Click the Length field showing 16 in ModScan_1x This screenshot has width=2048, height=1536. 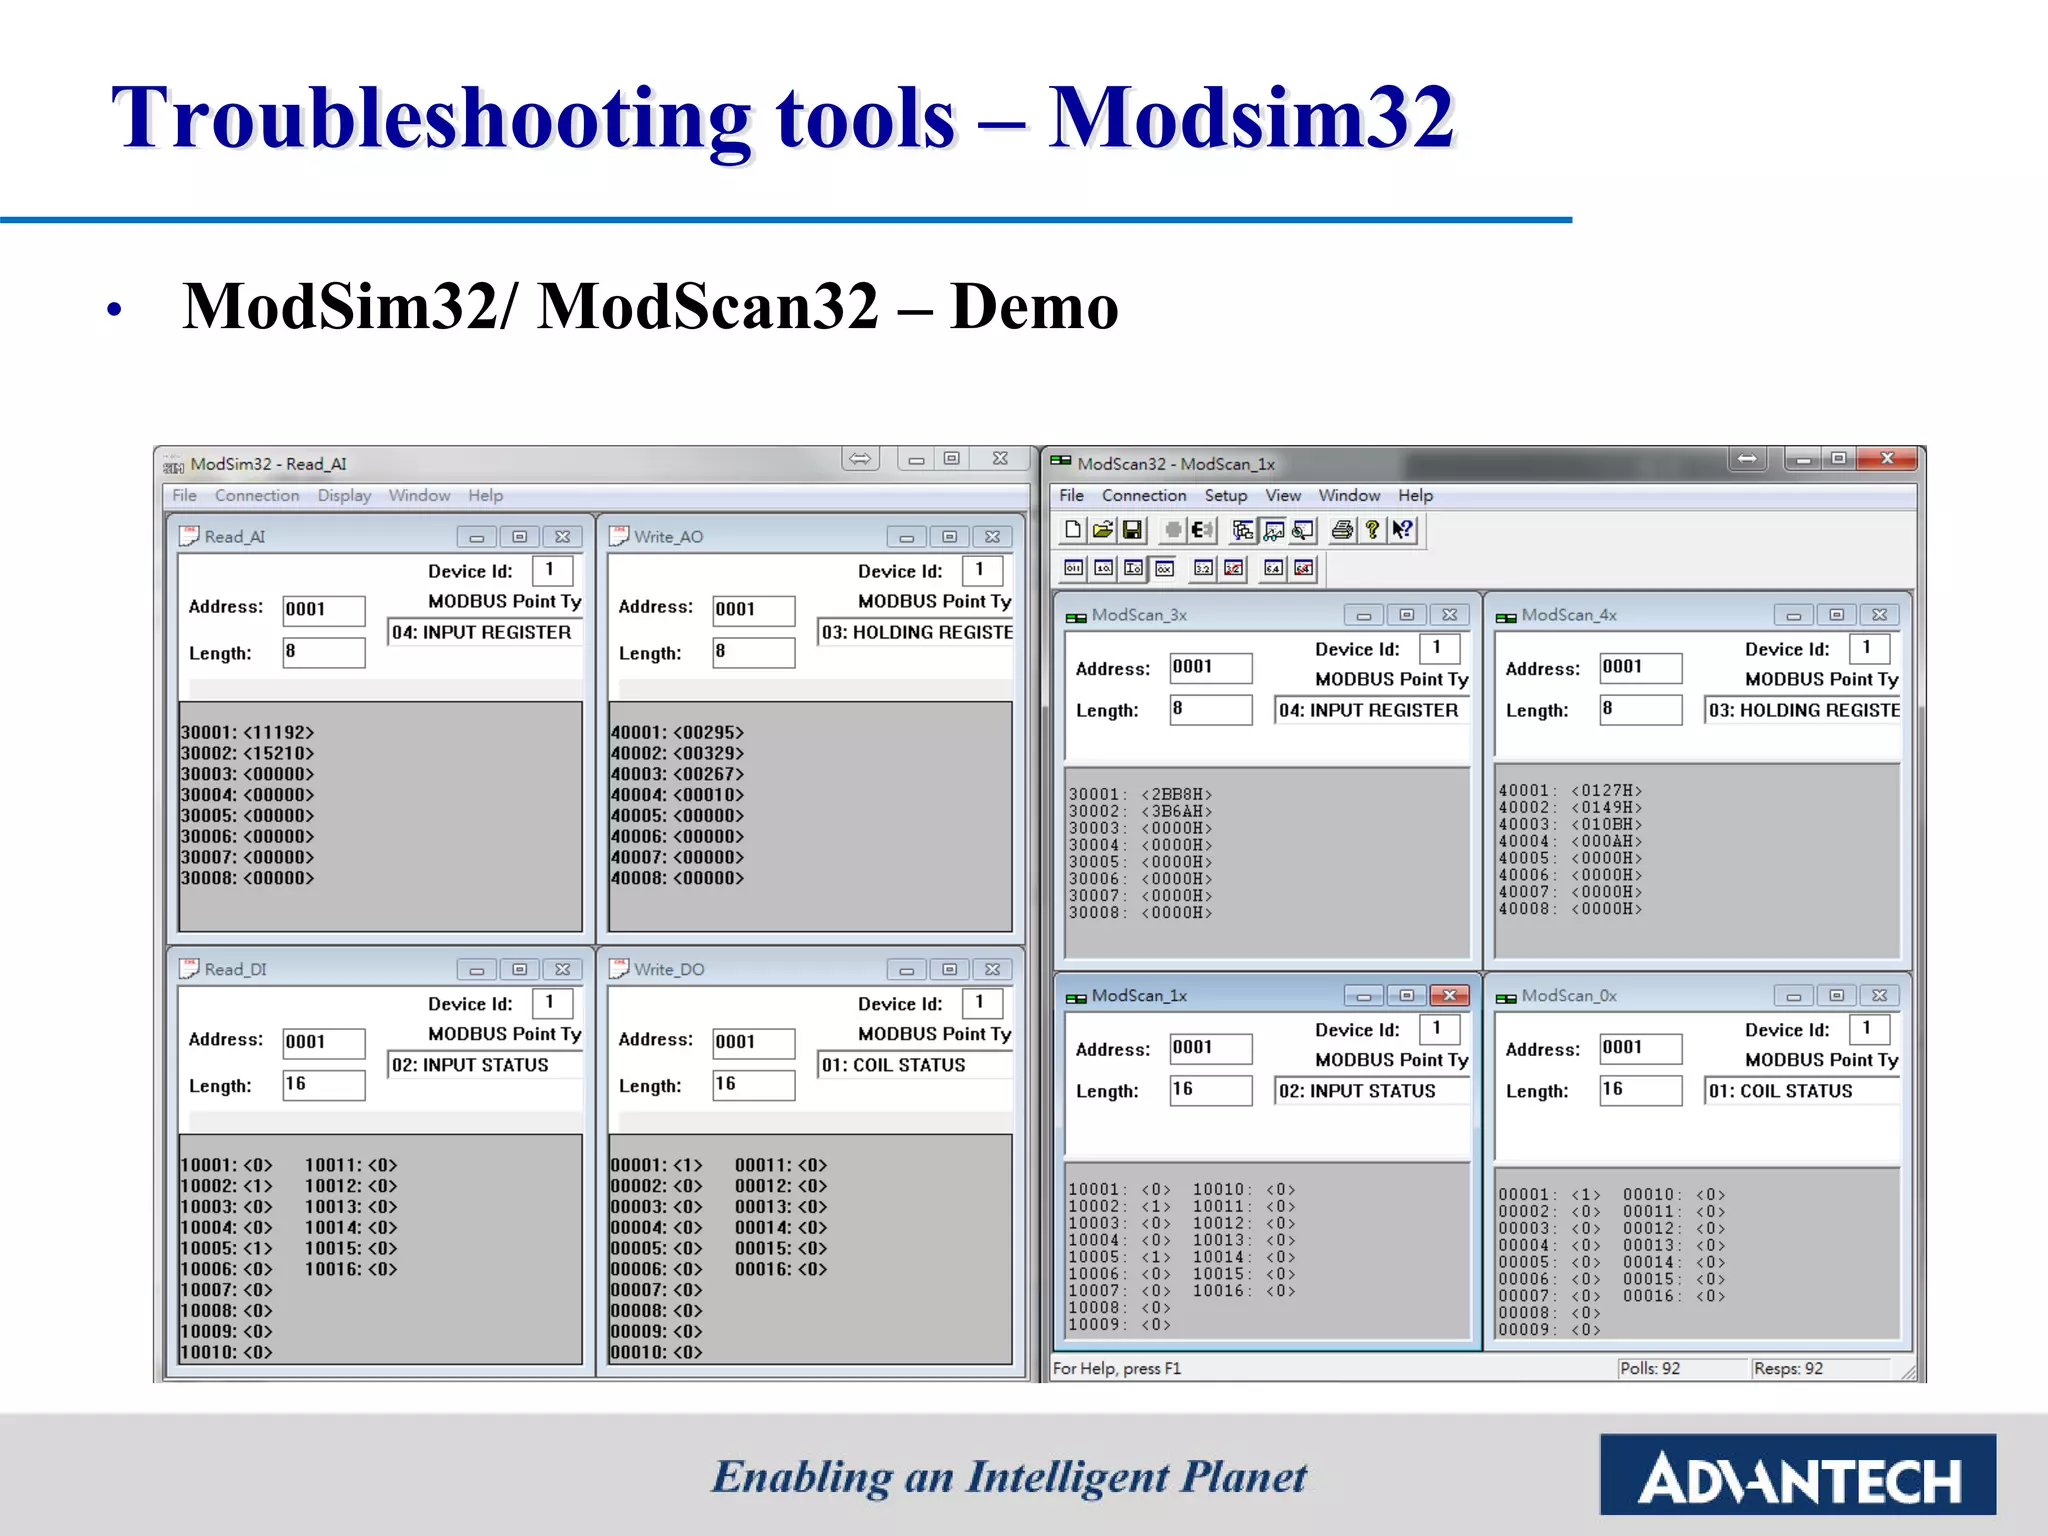[x=1211, y=1090]
